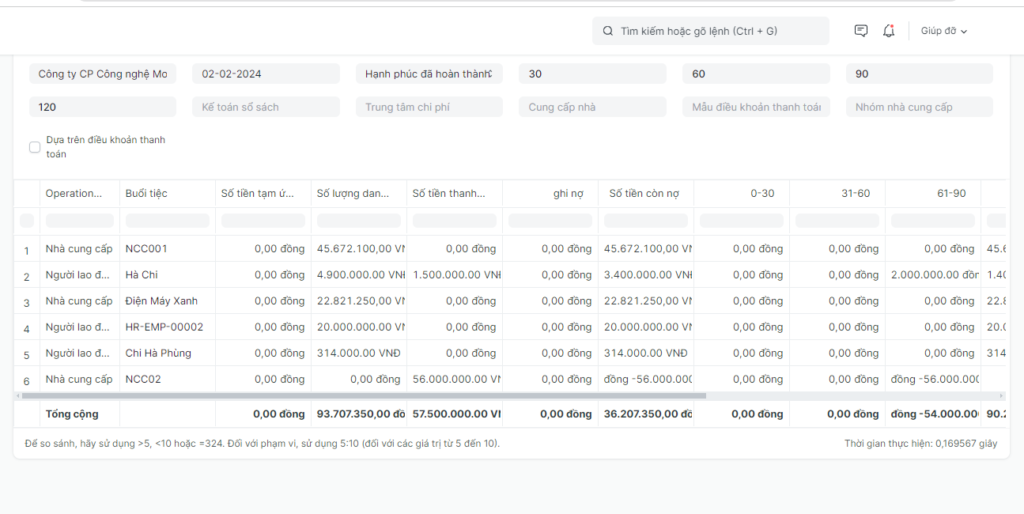Select the 'Nhóm nhà cung cấp' filter field
This screenshot has width=1024, height=514.
[919, 107]
